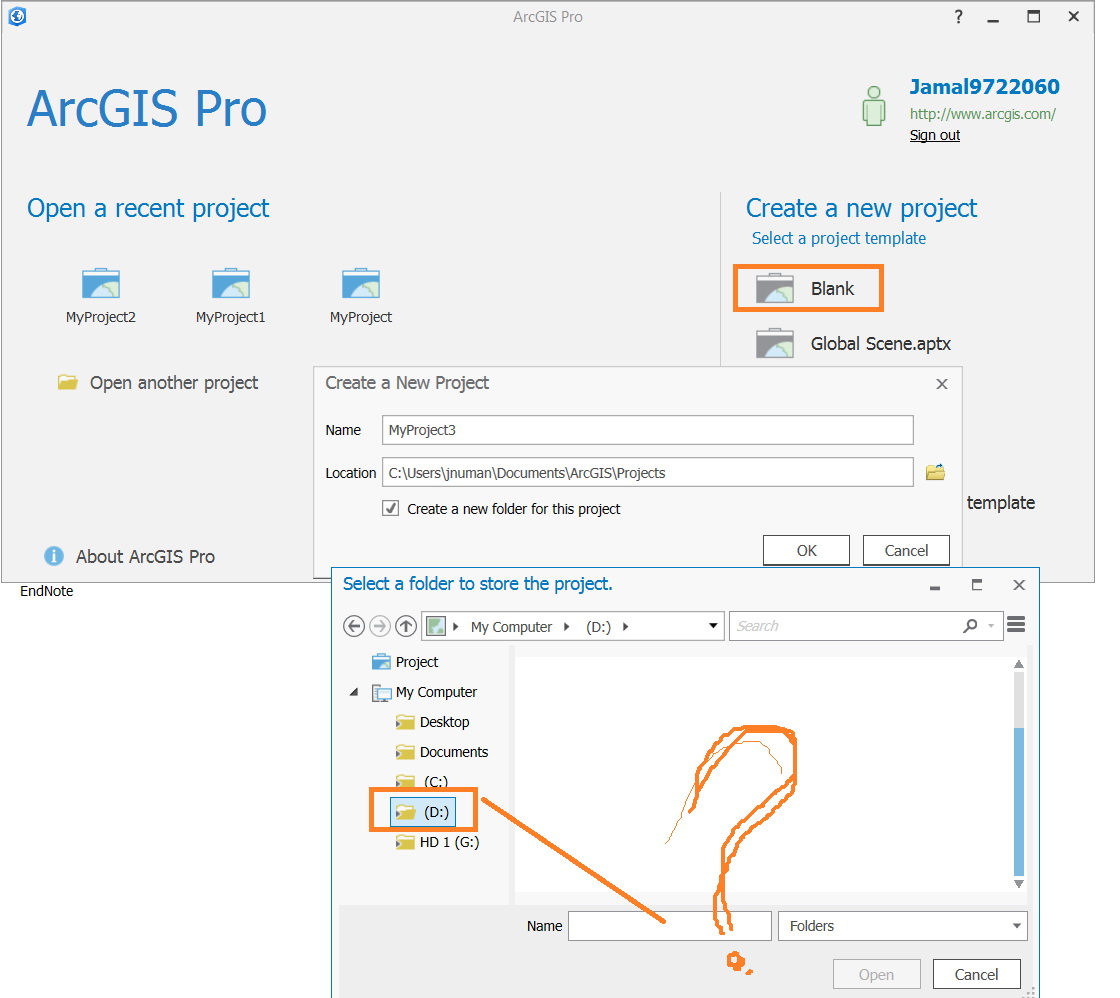Click the project Name input field
This screenshot has width=1120, height=998.
pyautogui.click(x=647, y=430)
